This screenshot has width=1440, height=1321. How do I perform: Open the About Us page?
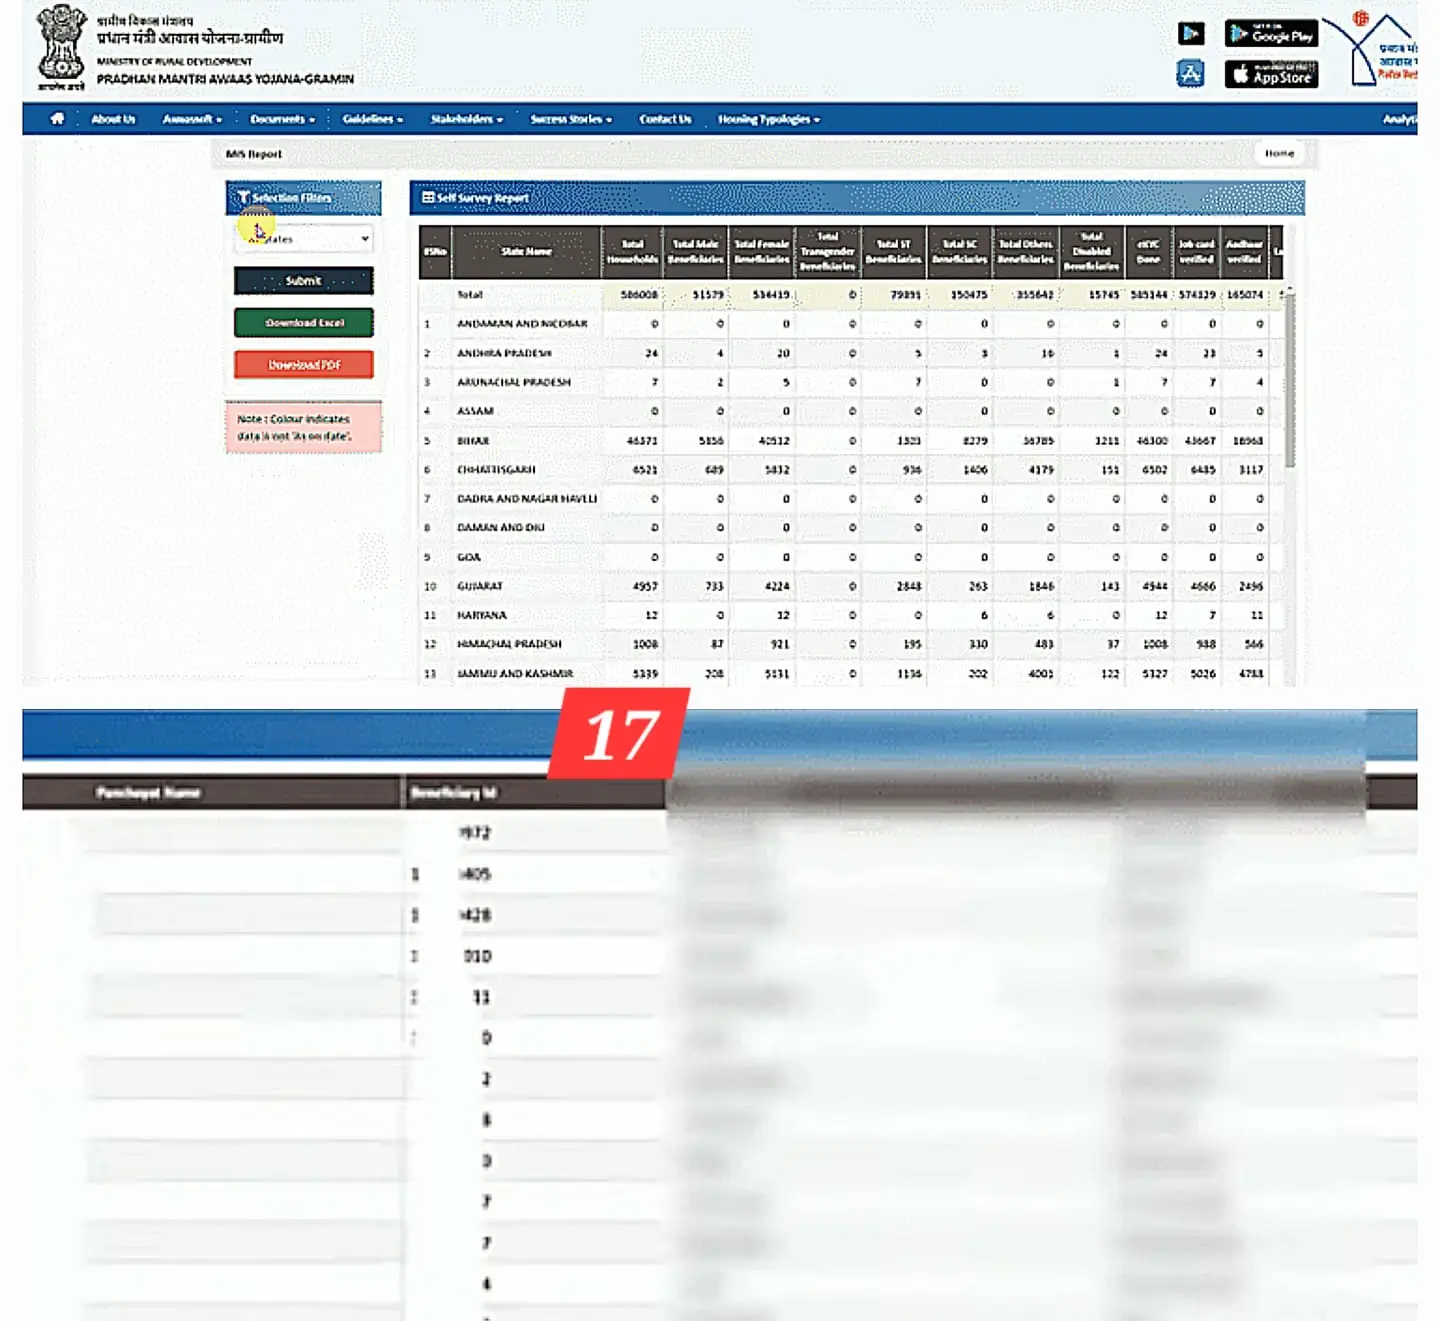coord(113,119)
